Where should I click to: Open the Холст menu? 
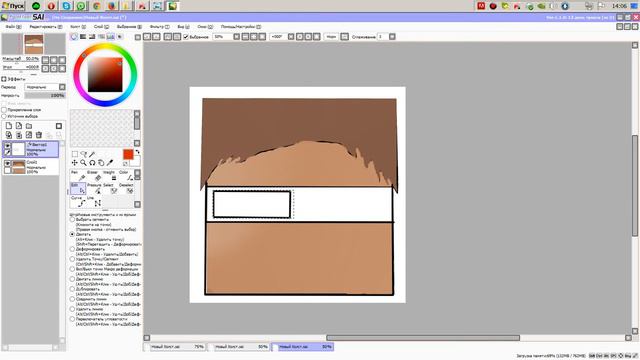click(x=78, y=27)
